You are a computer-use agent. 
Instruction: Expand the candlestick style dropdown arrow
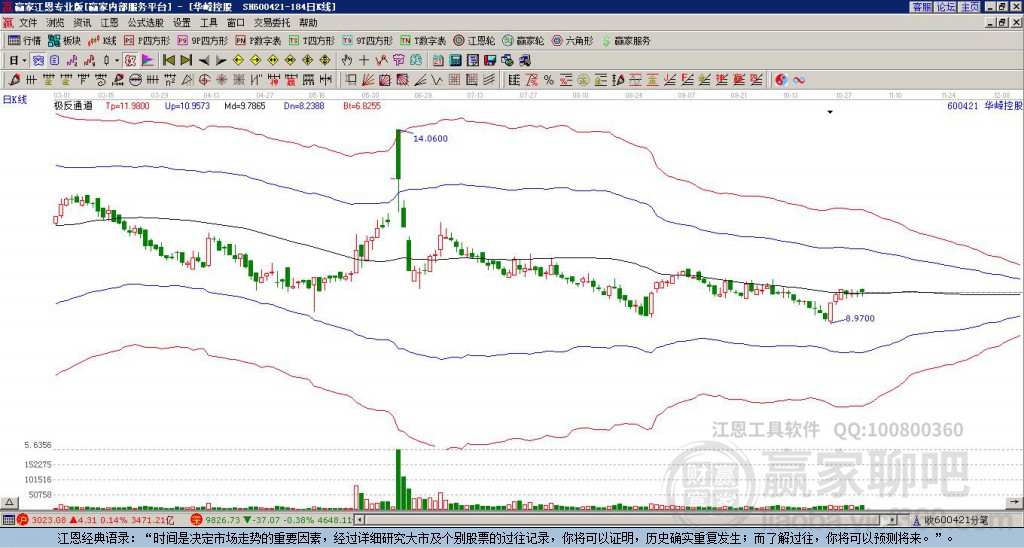[117, 61]
